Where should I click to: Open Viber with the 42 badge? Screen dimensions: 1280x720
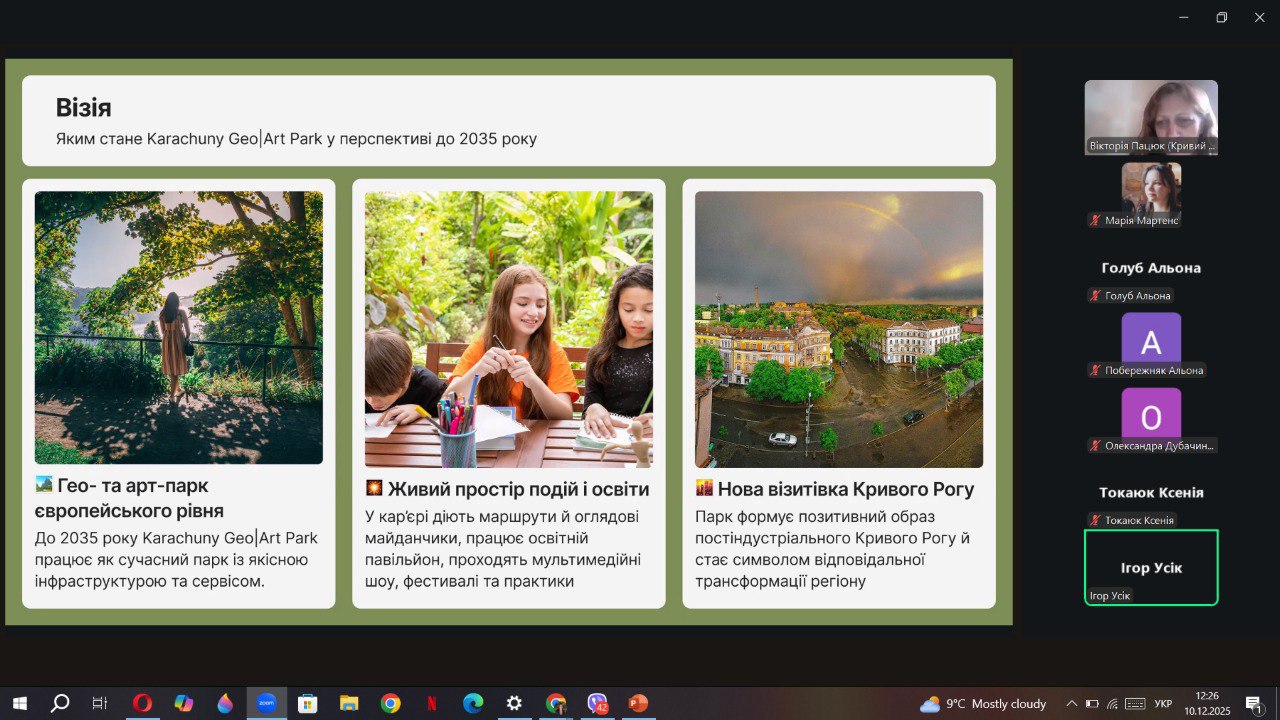point(597,703)
